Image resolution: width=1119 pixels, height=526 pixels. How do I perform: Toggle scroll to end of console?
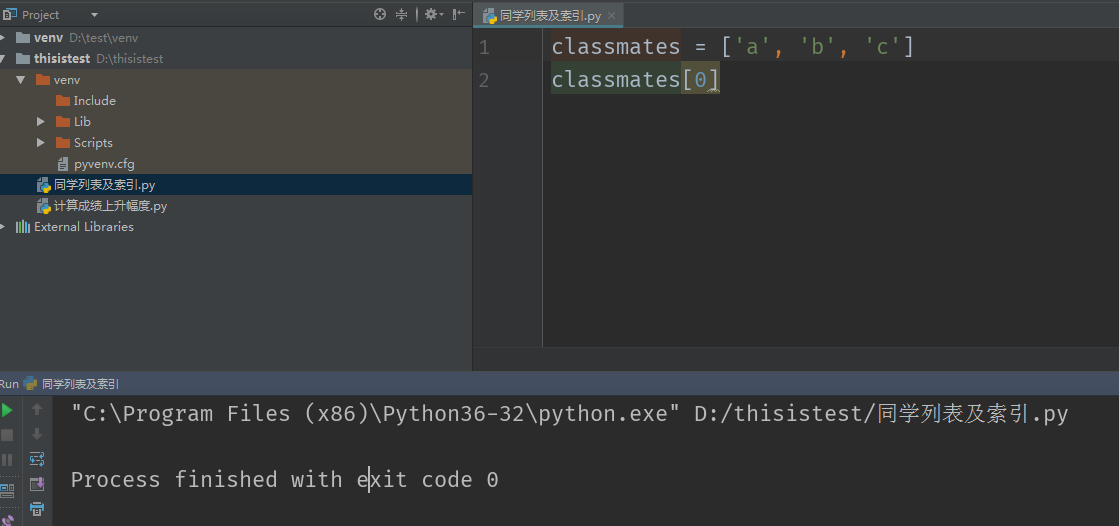pyautogui.click(x=37, y=484)
